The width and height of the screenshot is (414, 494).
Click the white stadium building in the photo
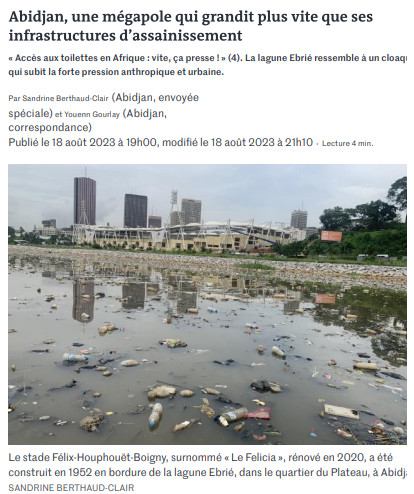point(187,236)
